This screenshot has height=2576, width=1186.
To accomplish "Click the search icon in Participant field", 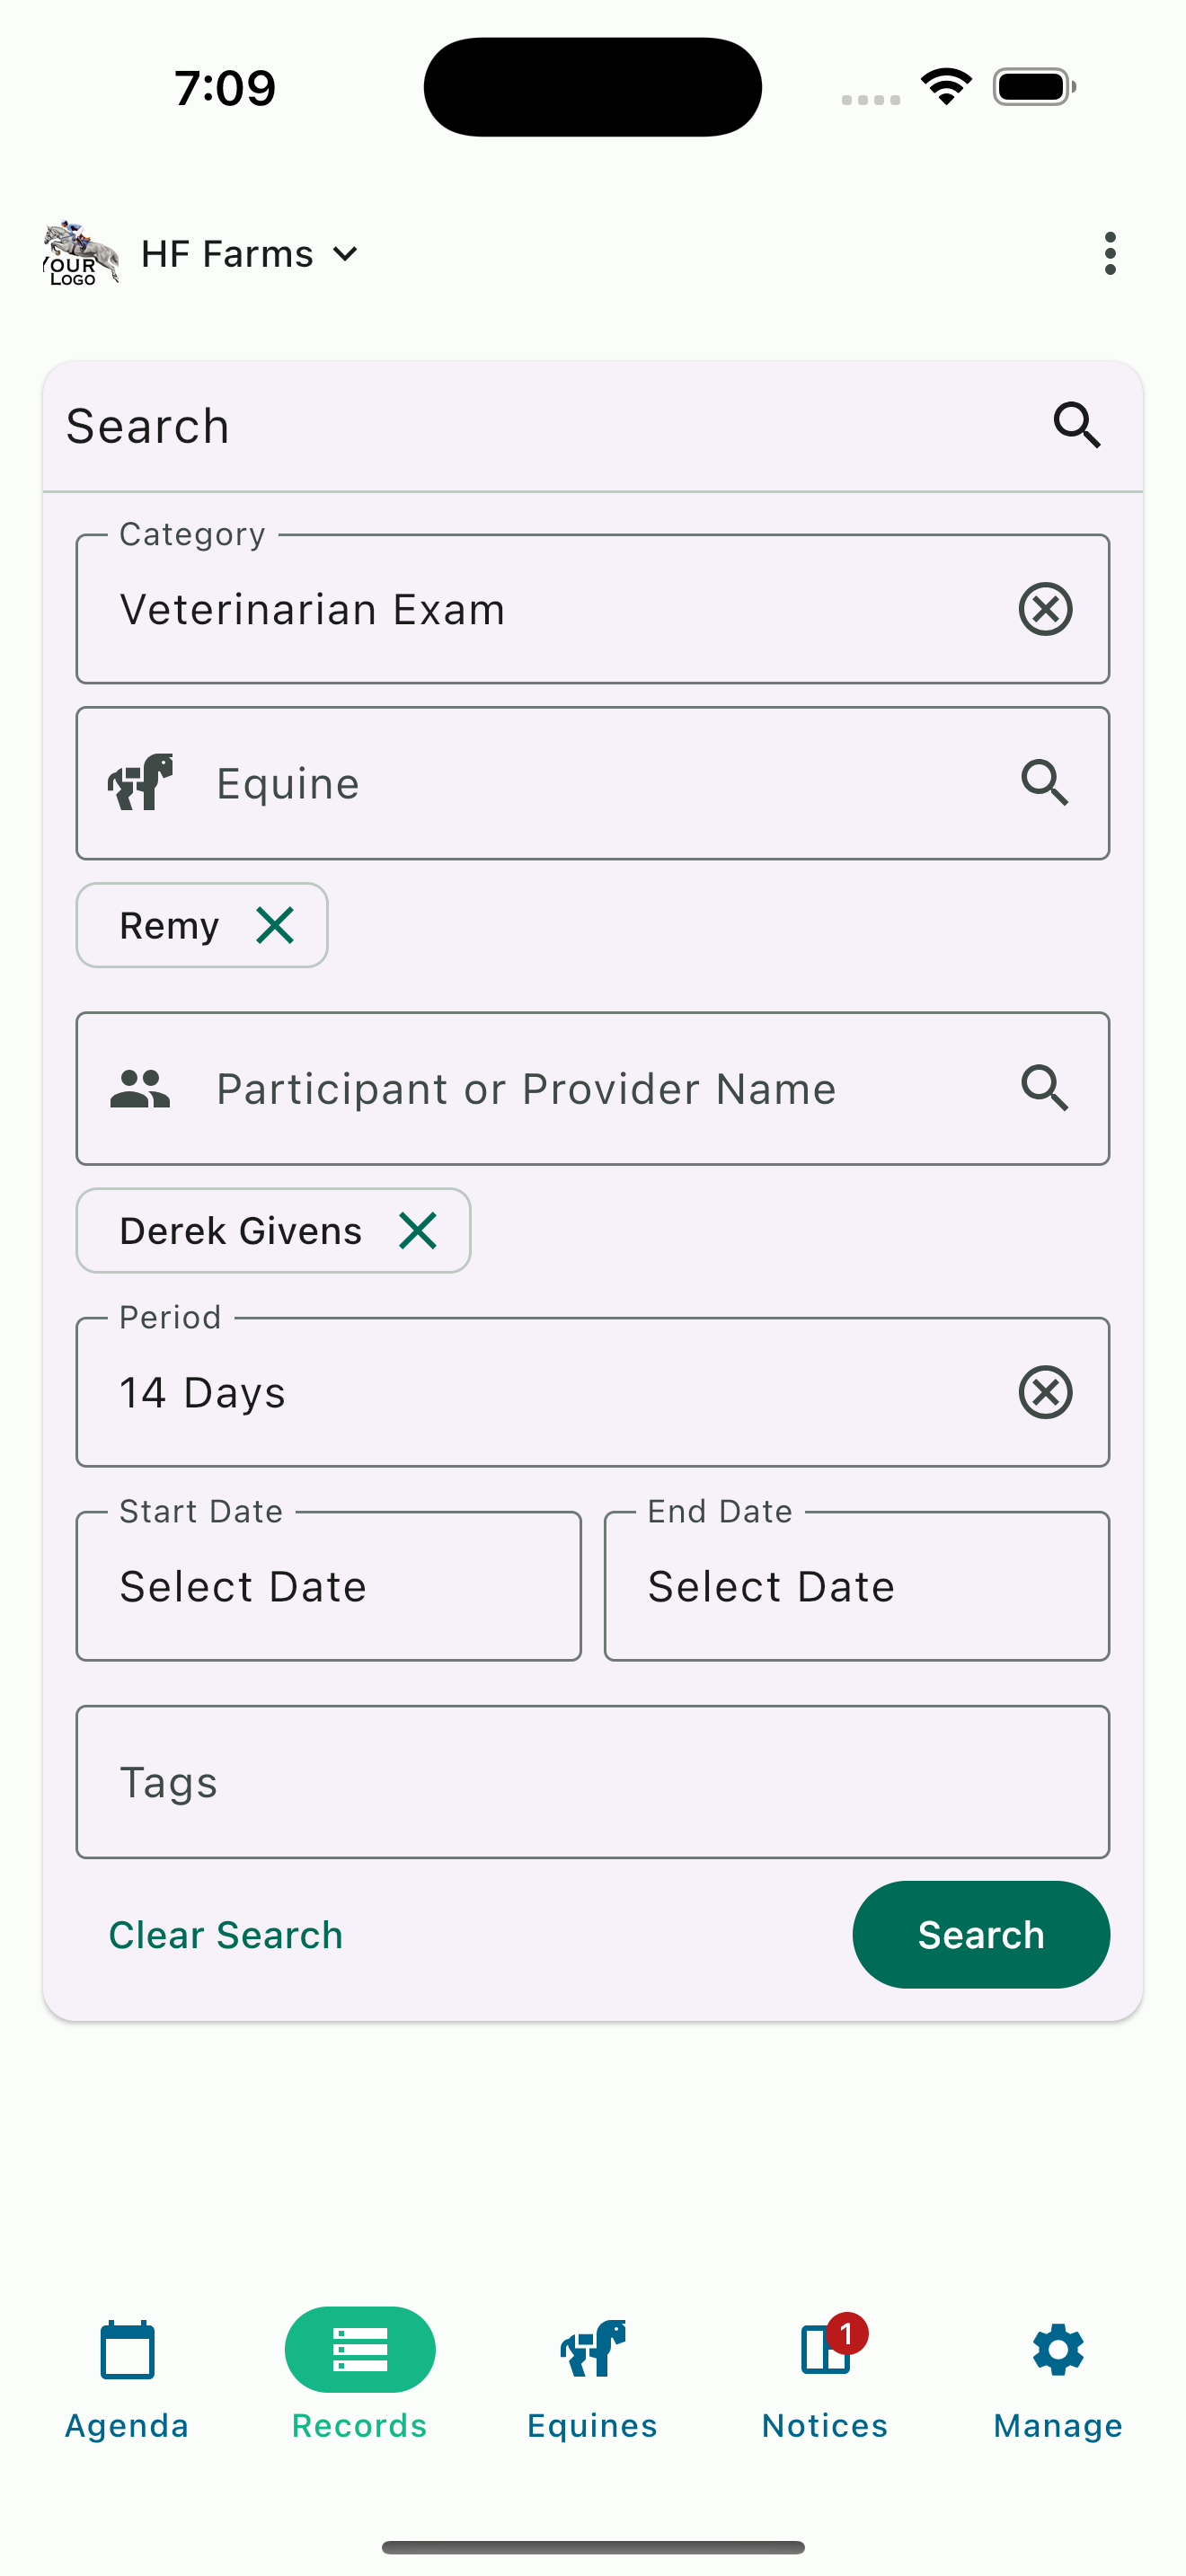I will [1046, 1089].
